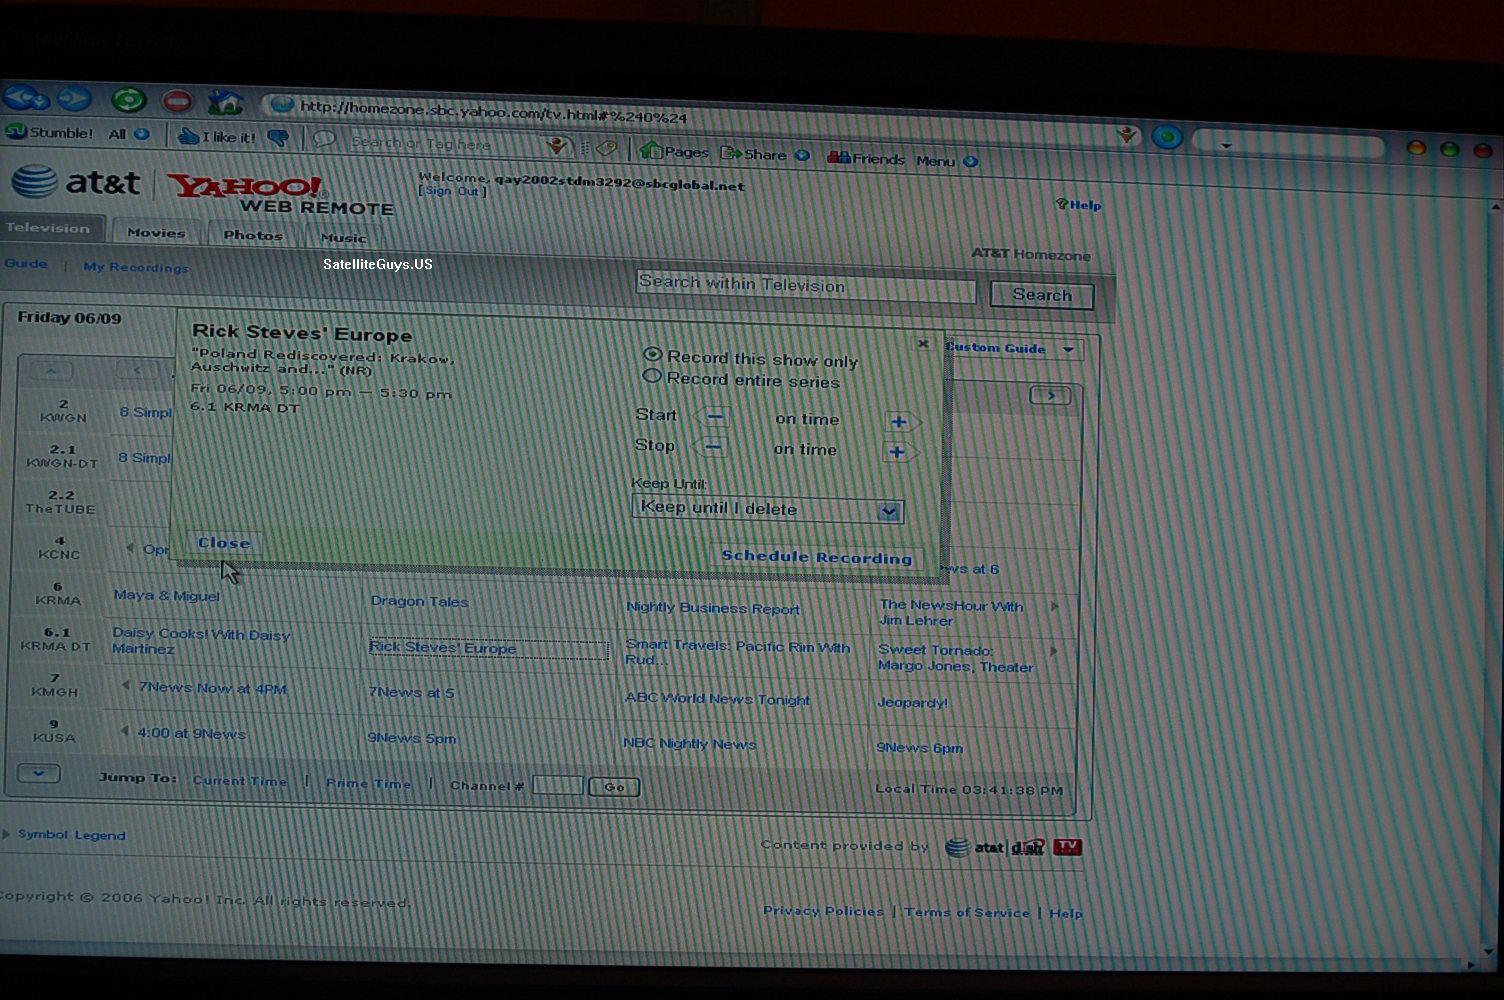Open Nightly Business Report listing
Screen dimensions: 1504x1000
pyautogui.click(x=713, y=608)
